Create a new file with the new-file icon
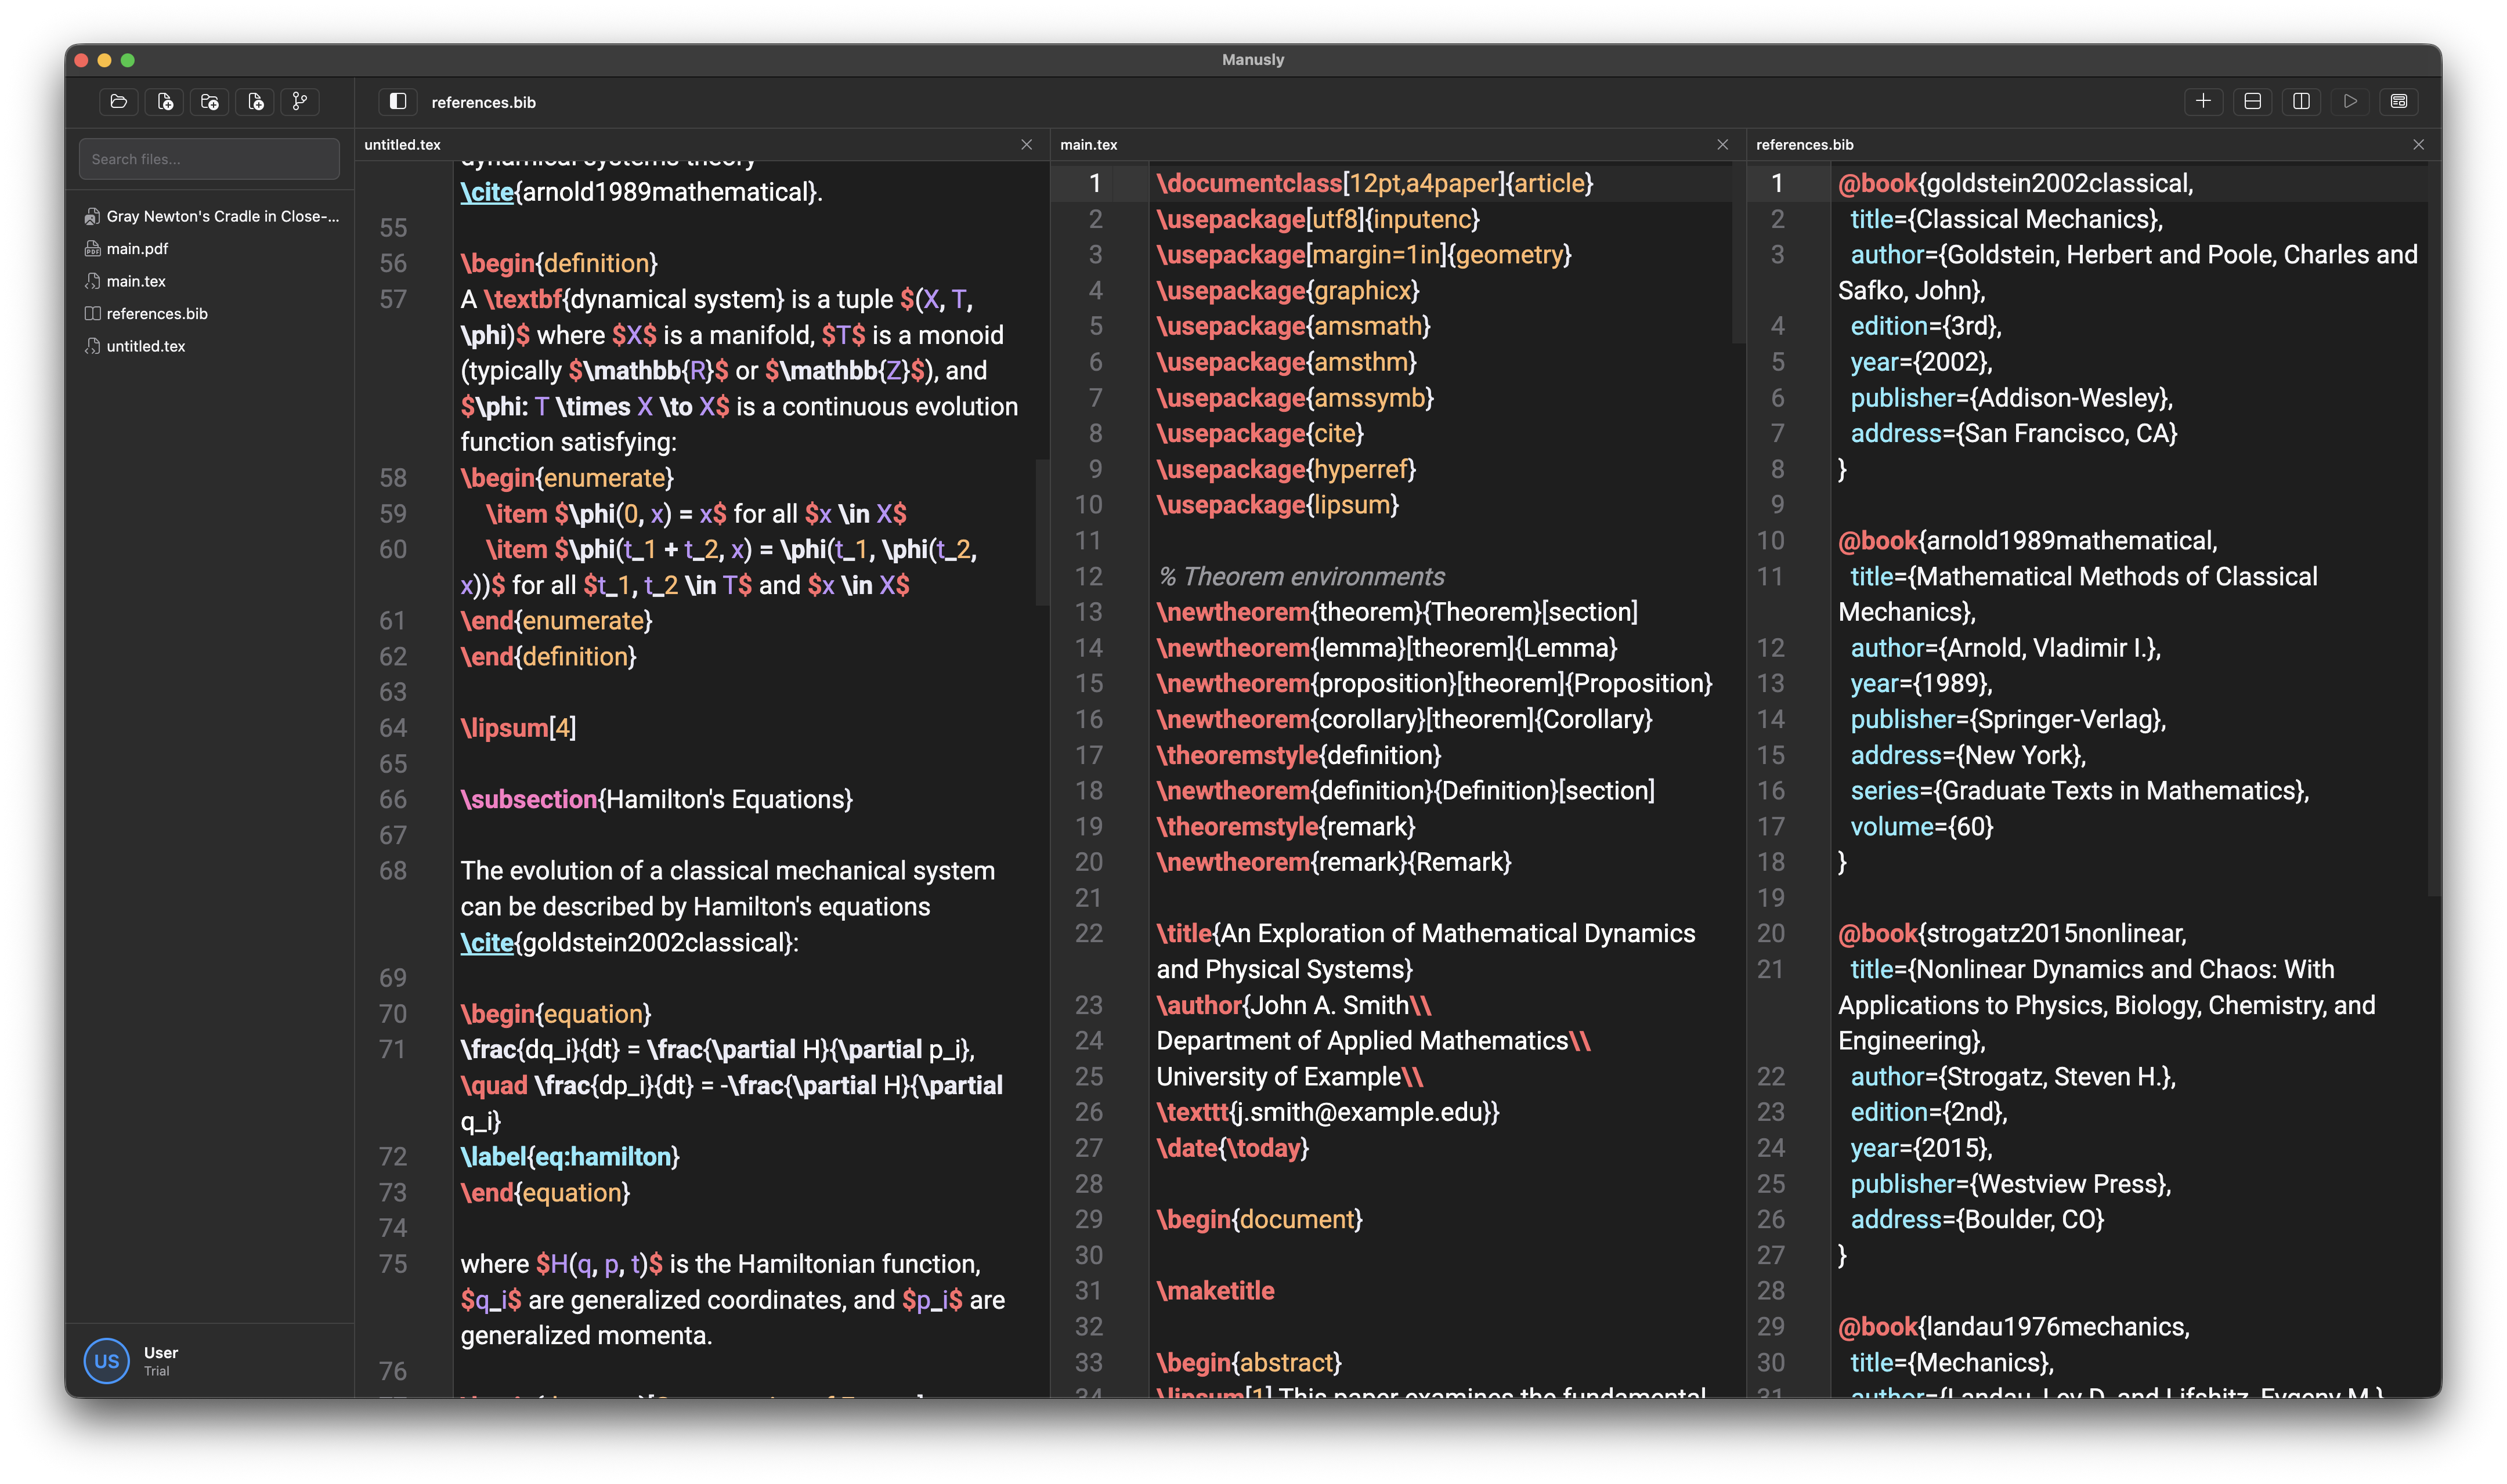The image size is (2507, 1484). tap(163, 101)
